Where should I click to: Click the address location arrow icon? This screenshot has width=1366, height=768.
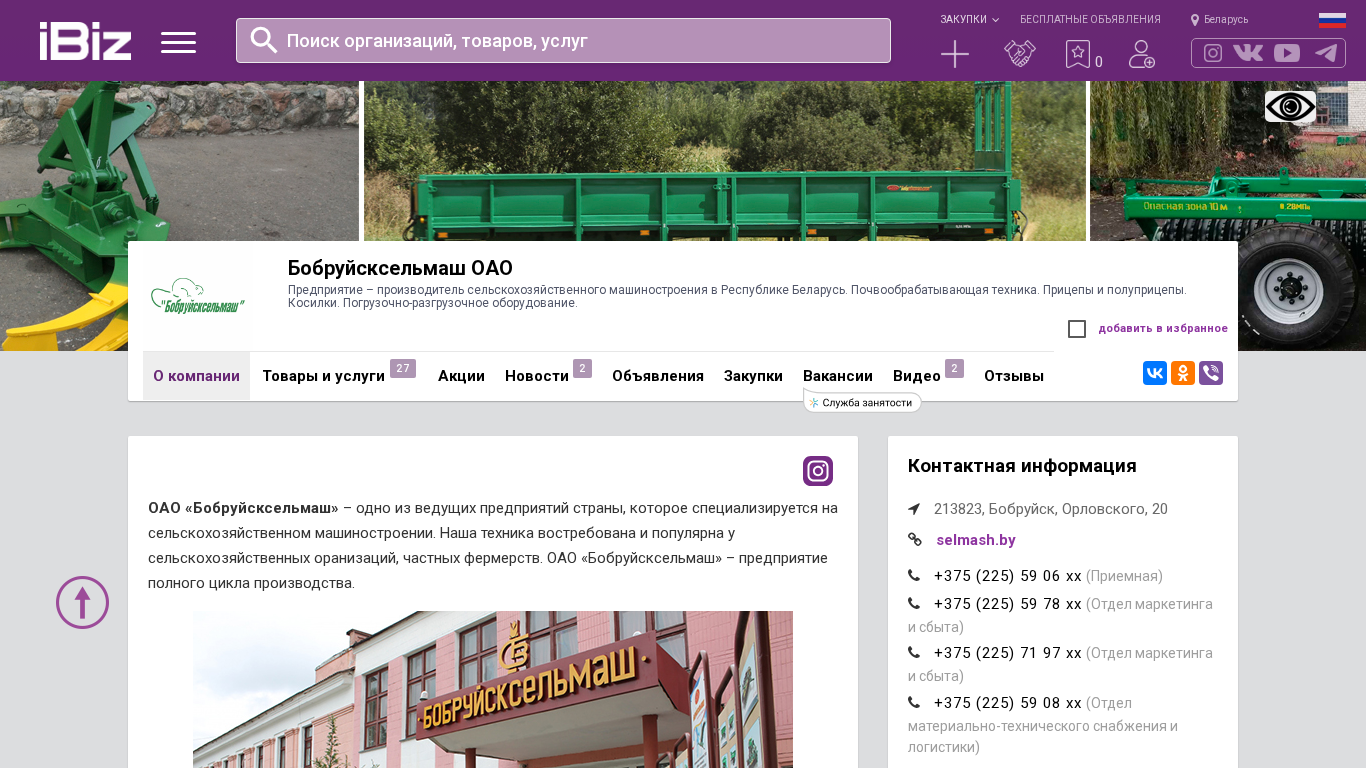click(914, 509)
